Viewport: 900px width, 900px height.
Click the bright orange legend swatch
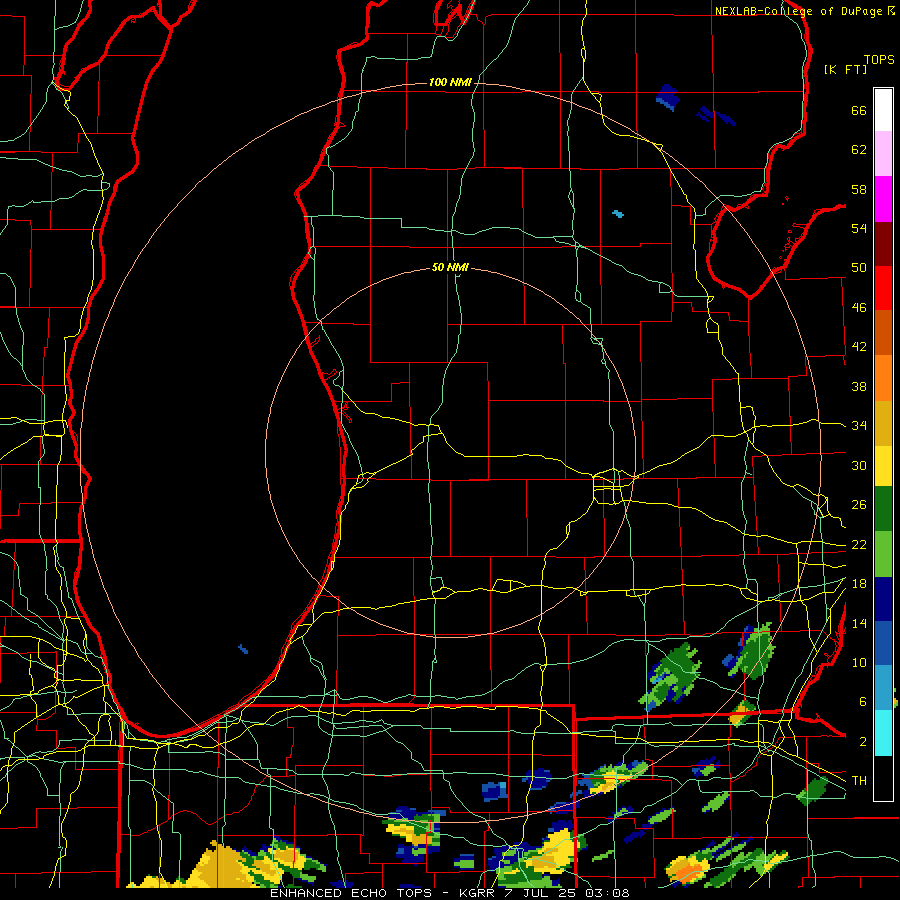tap(883, 378)
